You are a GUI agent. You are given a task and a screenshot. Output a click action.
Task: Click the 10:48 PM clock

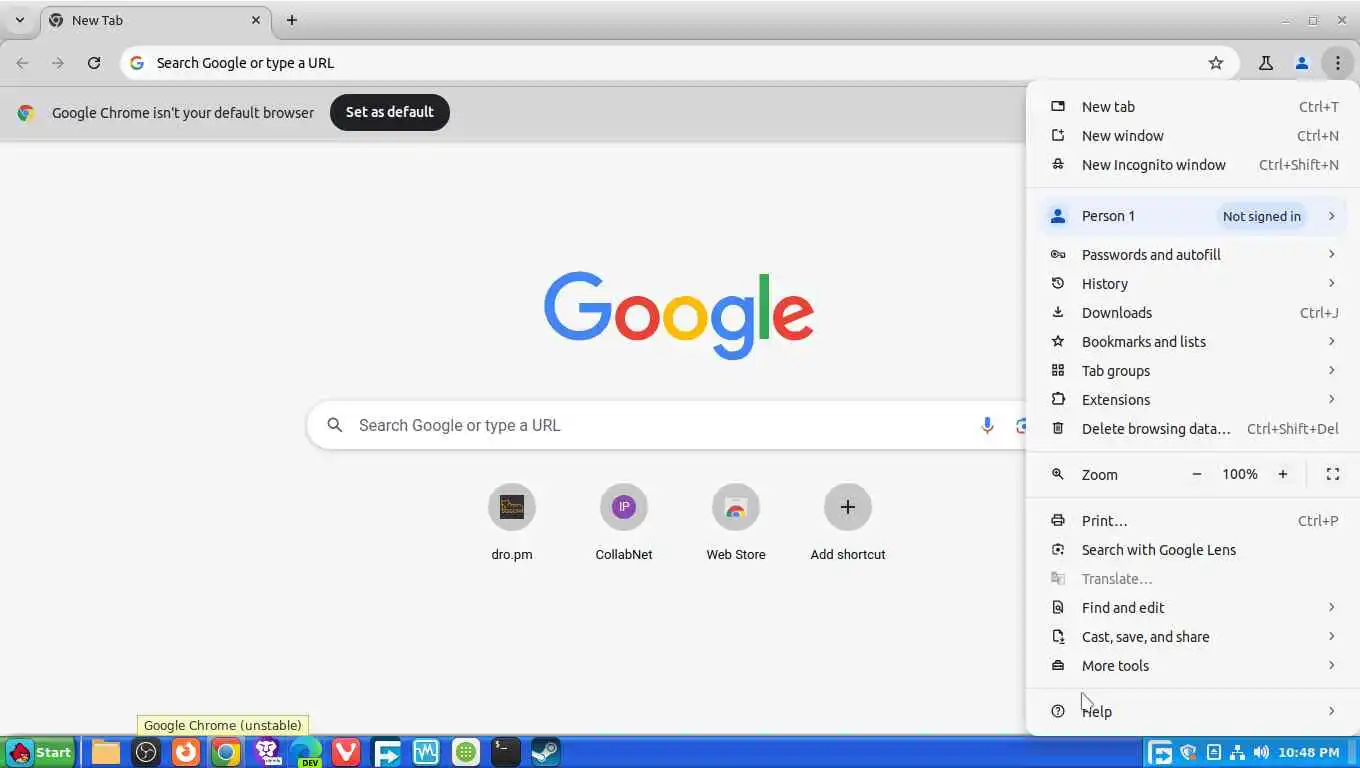(x=1308, y=752)
